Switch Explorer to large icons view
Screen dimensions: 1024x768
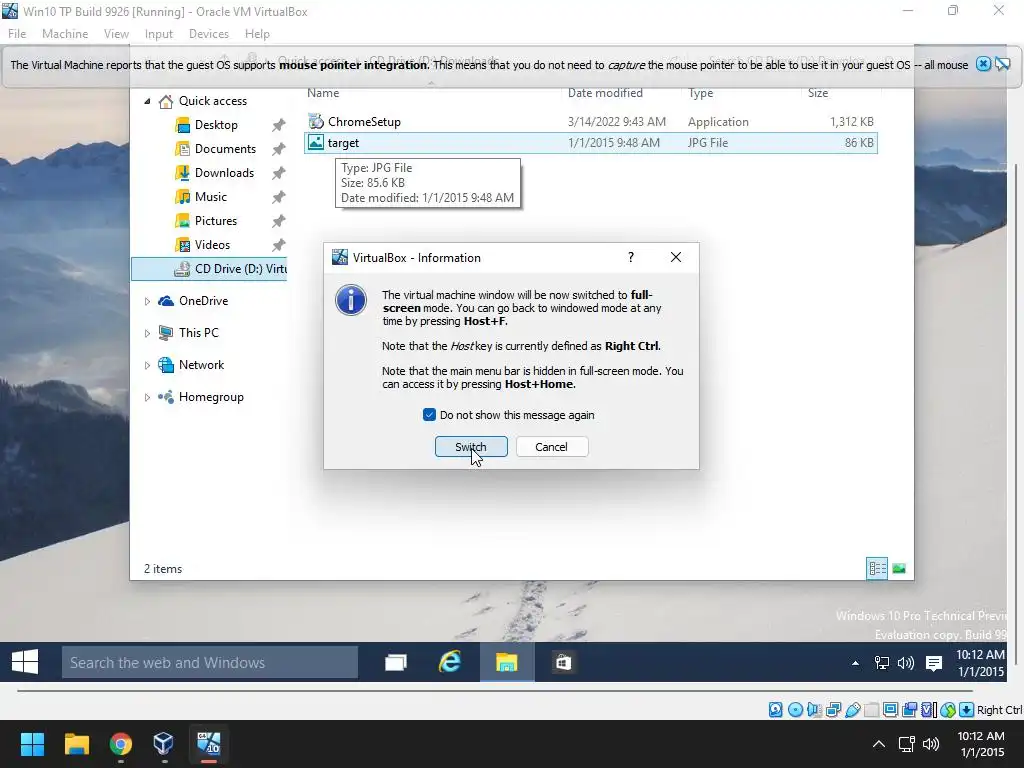click(899, 569)
